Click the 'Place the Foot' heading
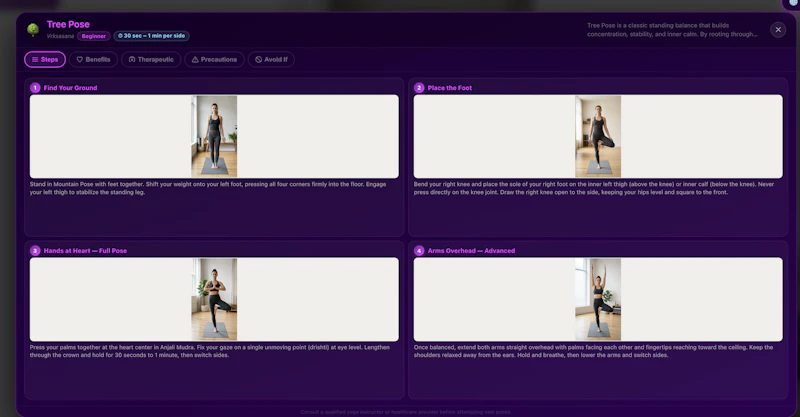The height and width of the screenshot is (417, 800). point(449,88)
